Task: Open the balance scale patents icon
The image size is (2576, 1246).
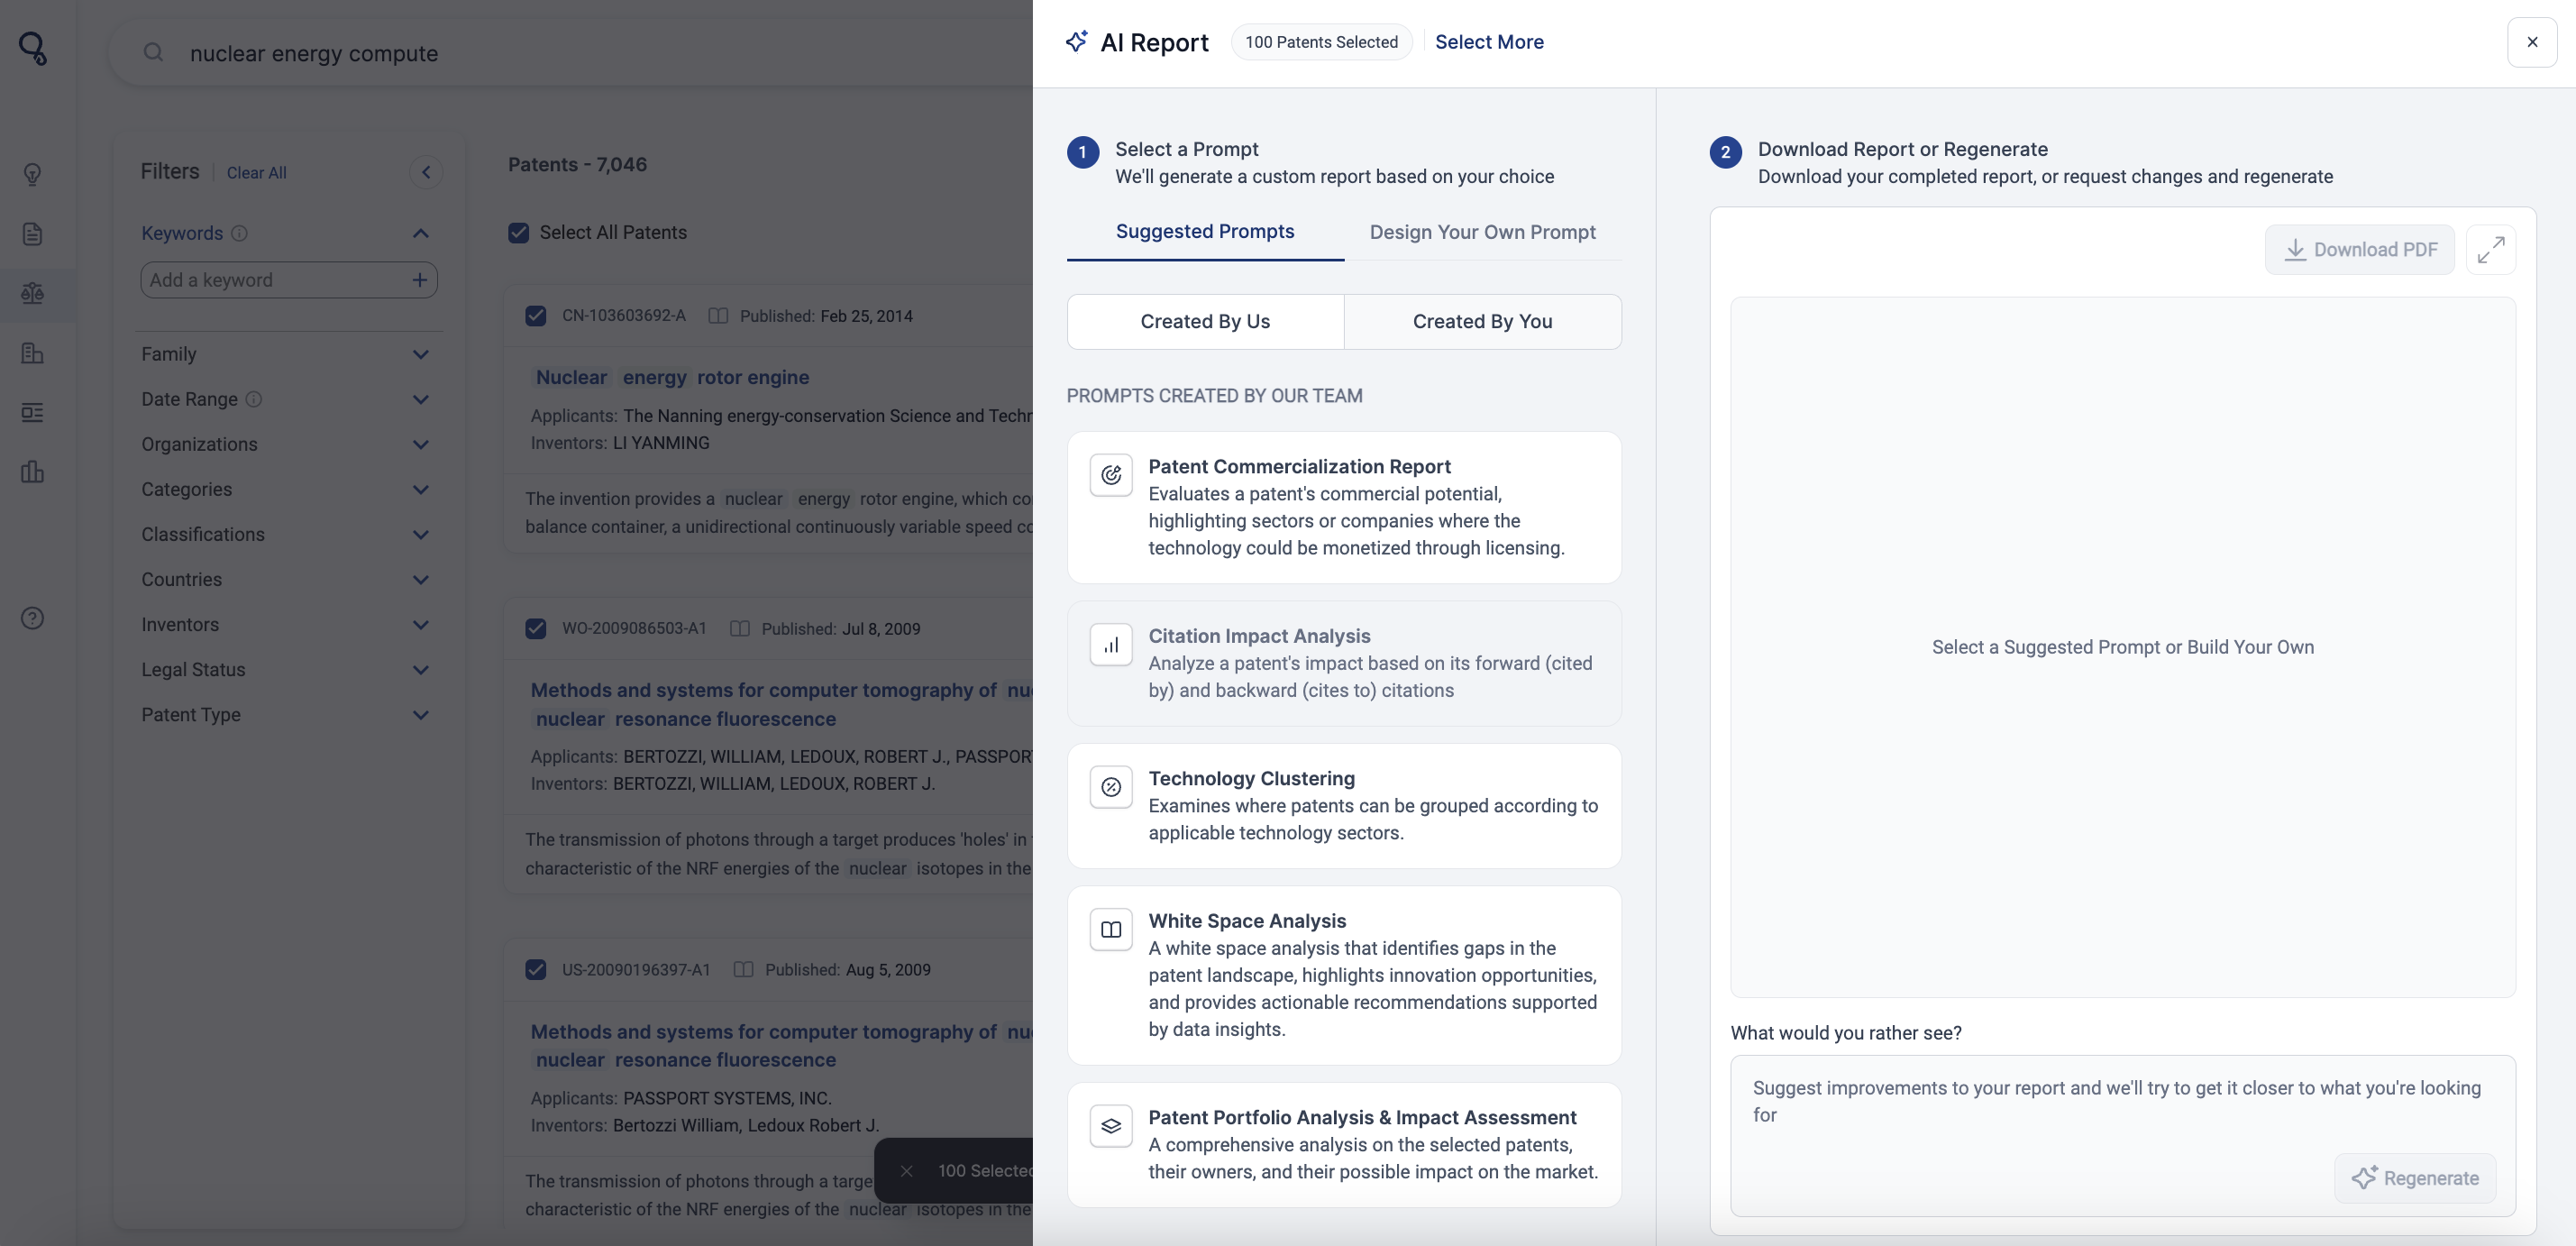Action: click(32, 293)
